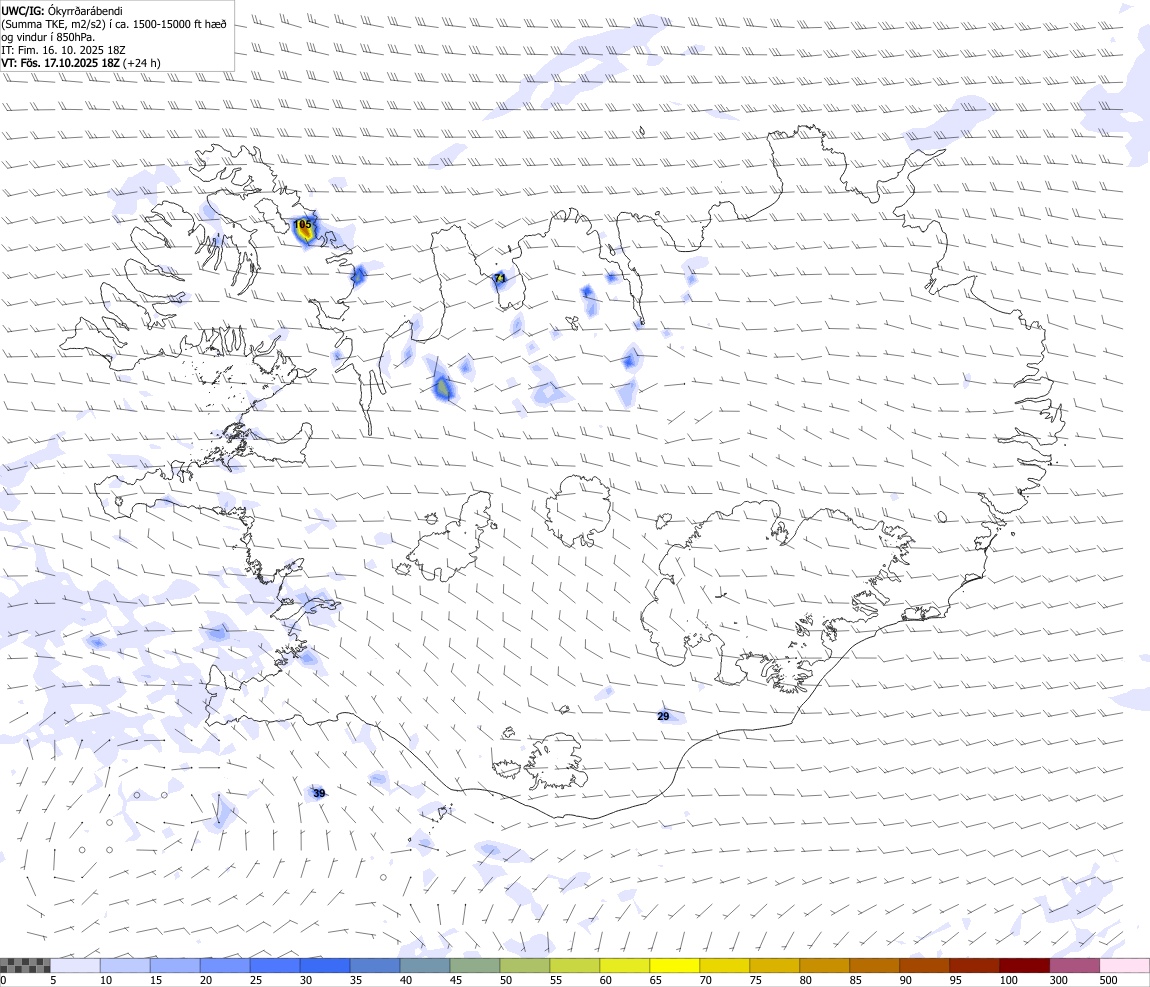Click the legend swatch between 70 and 75
Viewport: 1150px width, 987px height.
tap(725, 965)
